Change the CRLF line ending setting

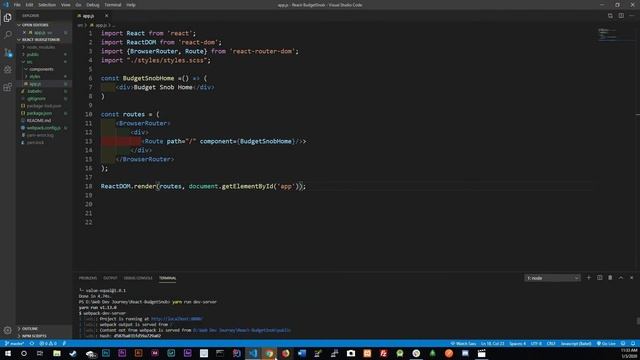[x=551, y=343]
